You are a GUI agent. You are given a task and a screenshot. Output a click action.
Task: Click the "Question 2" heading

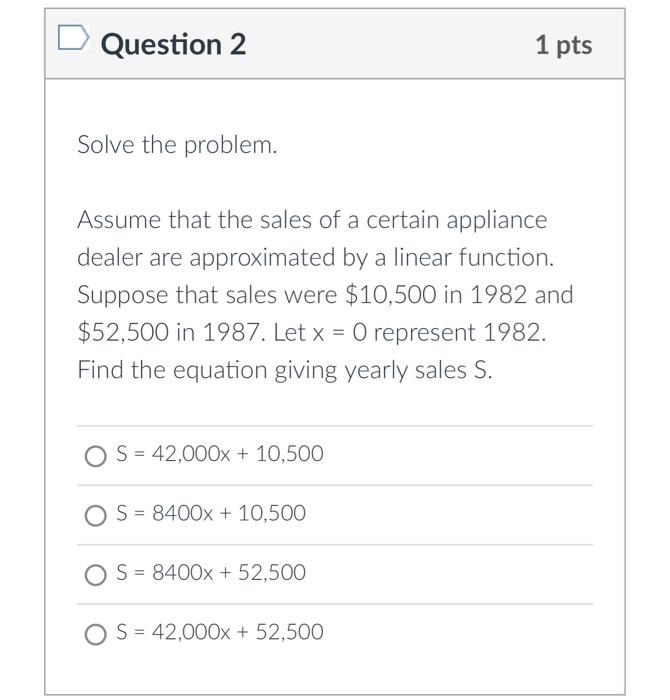coord(173,44)
